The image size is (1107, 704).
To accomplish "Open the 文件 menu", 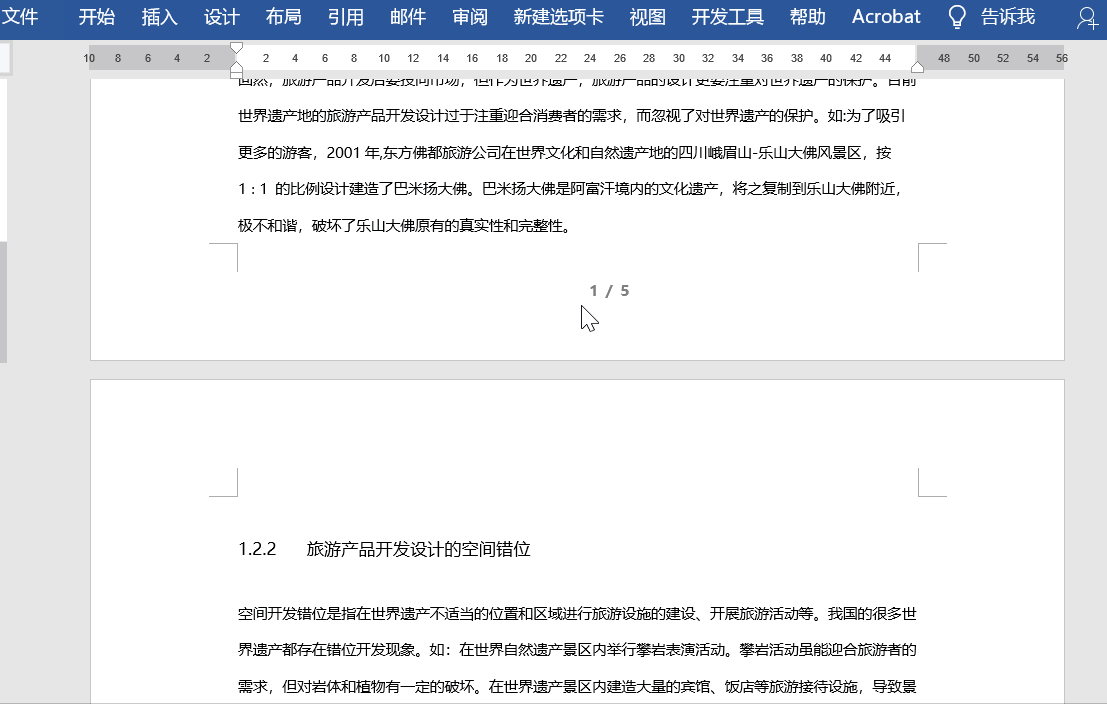I will [20, 16].
